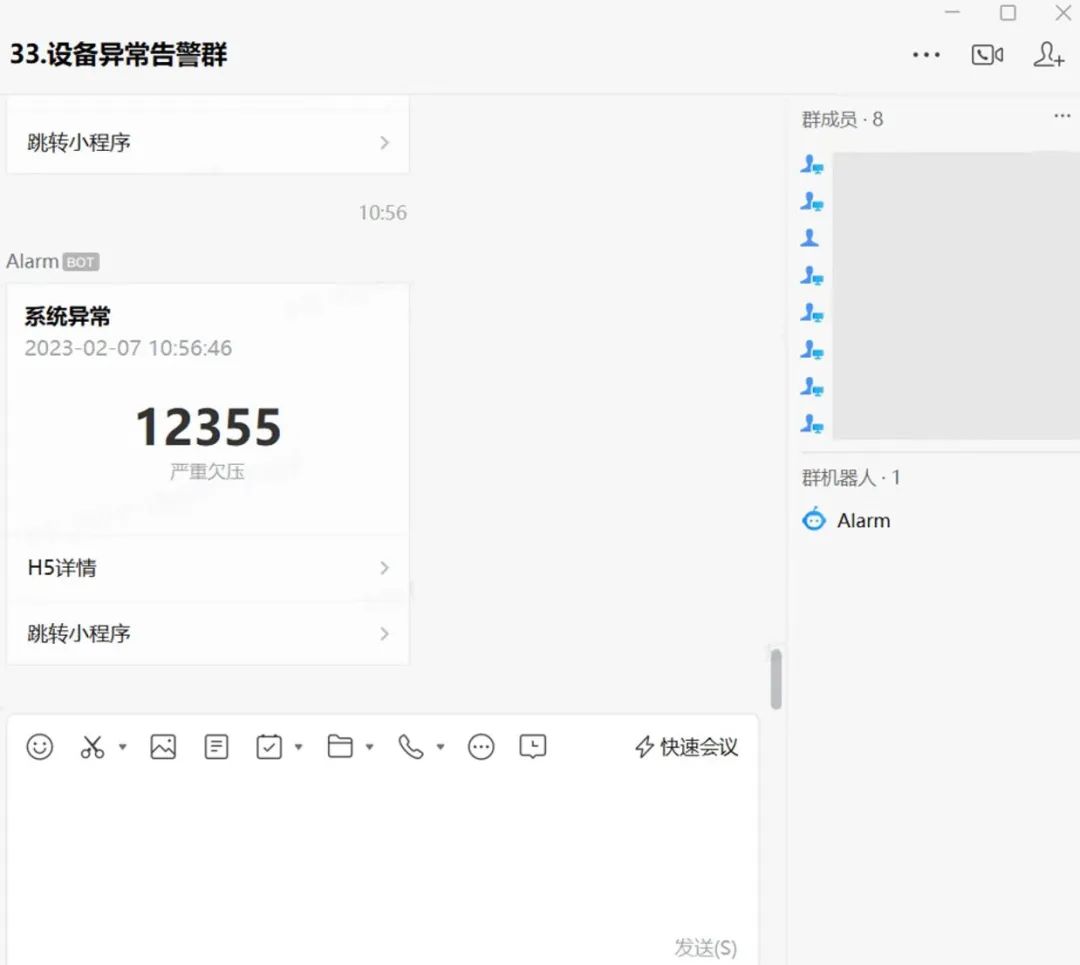
Task: Send an image using the picture icon
Action: [x=163, y=746]
